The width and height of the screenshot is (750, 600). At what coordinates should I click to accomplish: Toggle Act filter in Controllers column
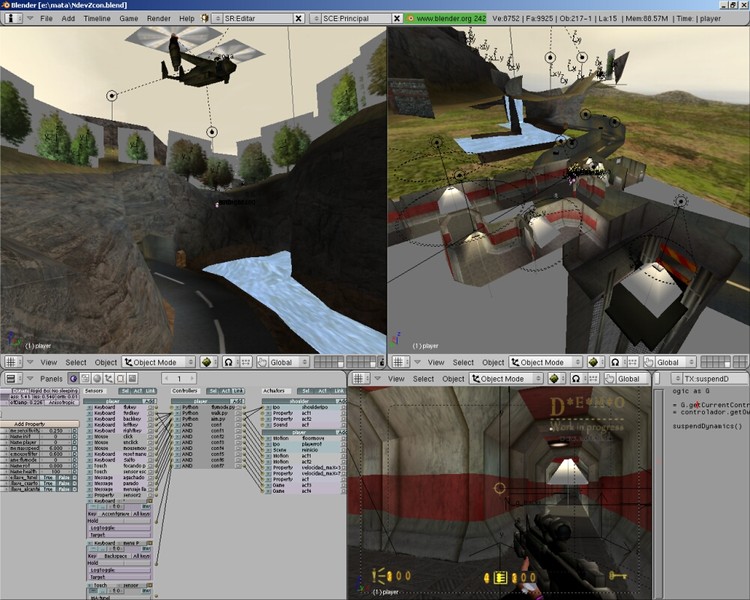click(226, 391)
